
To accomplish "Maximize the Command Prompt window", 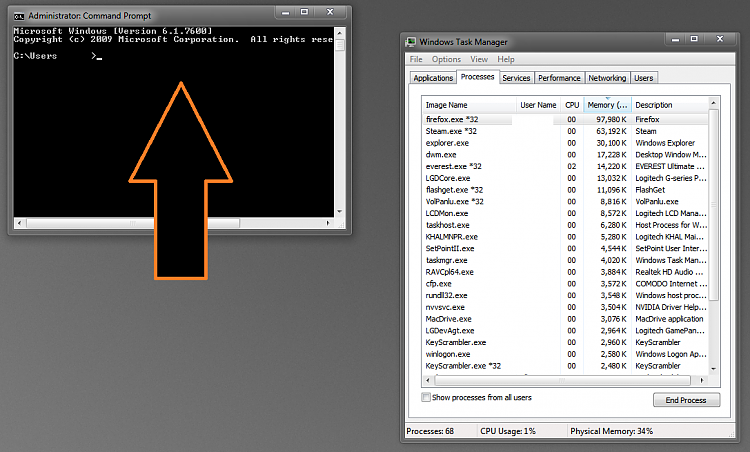I will 304,12.
